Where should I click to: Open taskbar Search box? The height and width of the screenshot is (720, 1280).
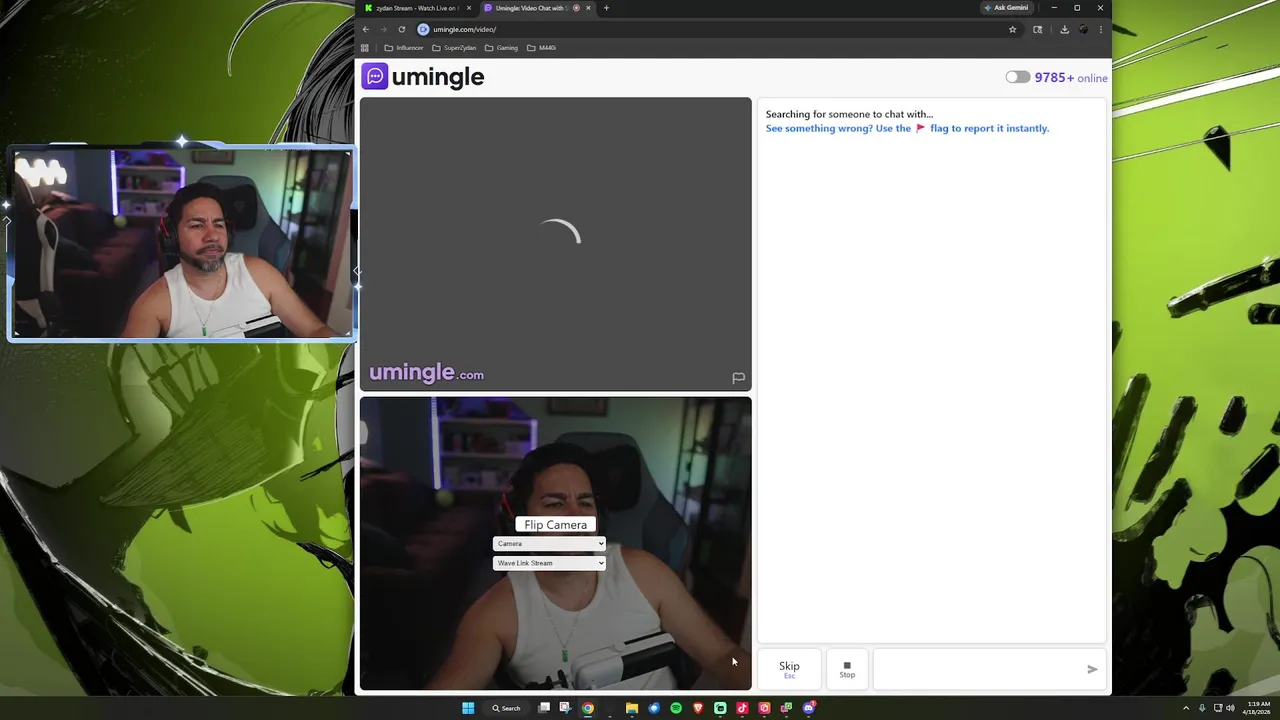point(506,708)
